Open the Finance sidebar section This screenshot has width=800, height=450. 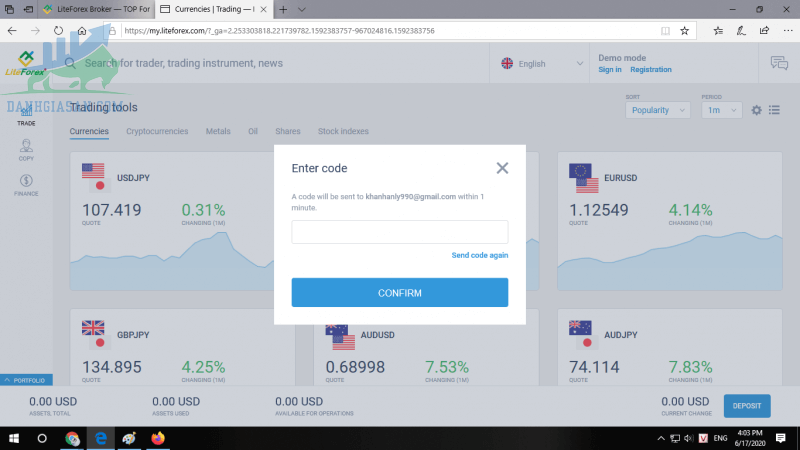pyautogui.click(x=26, y=185)
